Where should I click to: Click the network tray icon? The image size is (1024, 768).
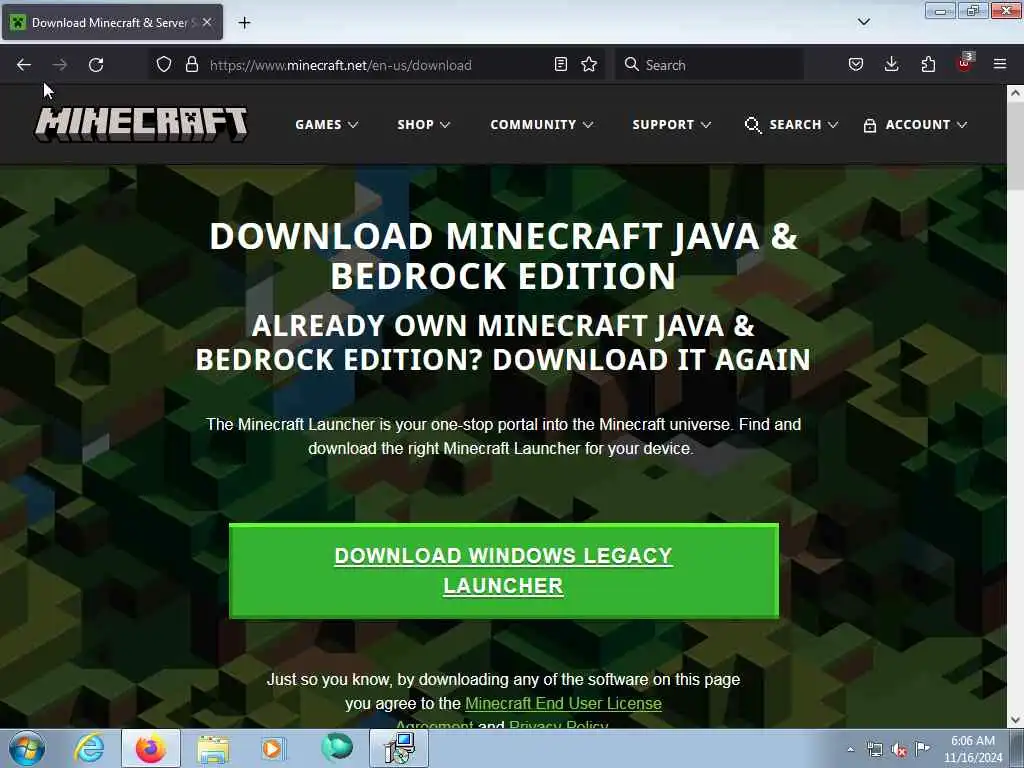click(874, 749)
